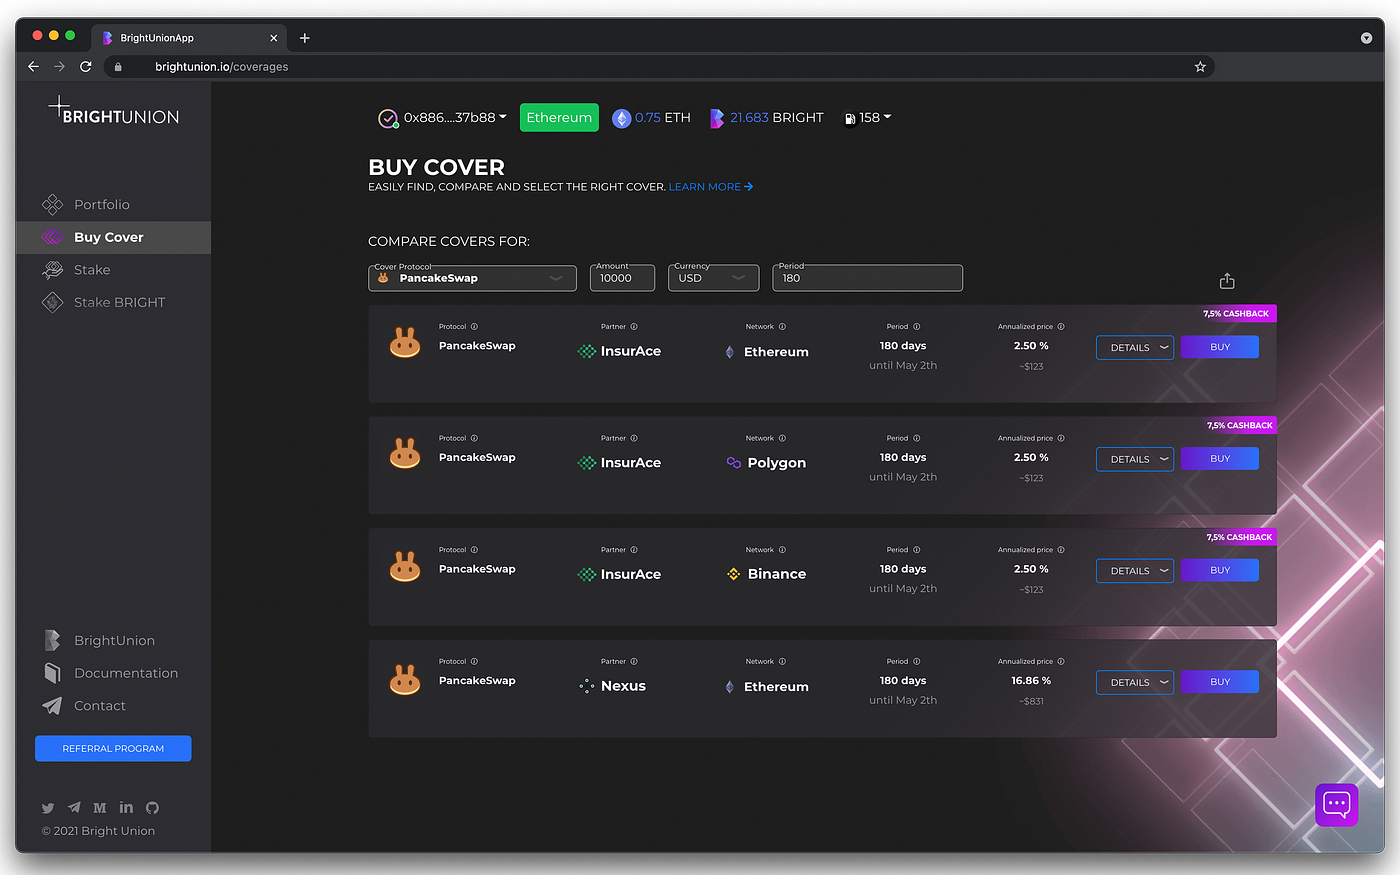Click the ETH balance coin icon
Image resolution: width=1400 pixels, height=875 pixels.
click(x=622, y=118)
